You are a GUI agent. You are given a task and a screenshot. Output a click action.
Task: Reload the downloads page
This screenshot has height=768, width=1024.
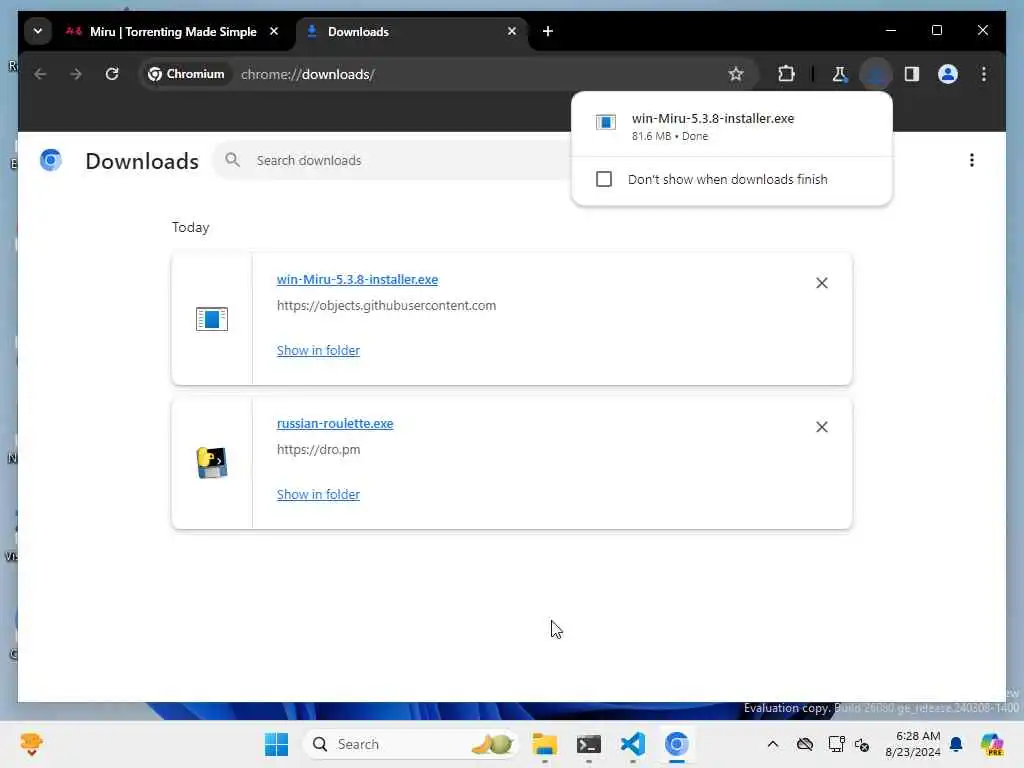pos(112,74)
